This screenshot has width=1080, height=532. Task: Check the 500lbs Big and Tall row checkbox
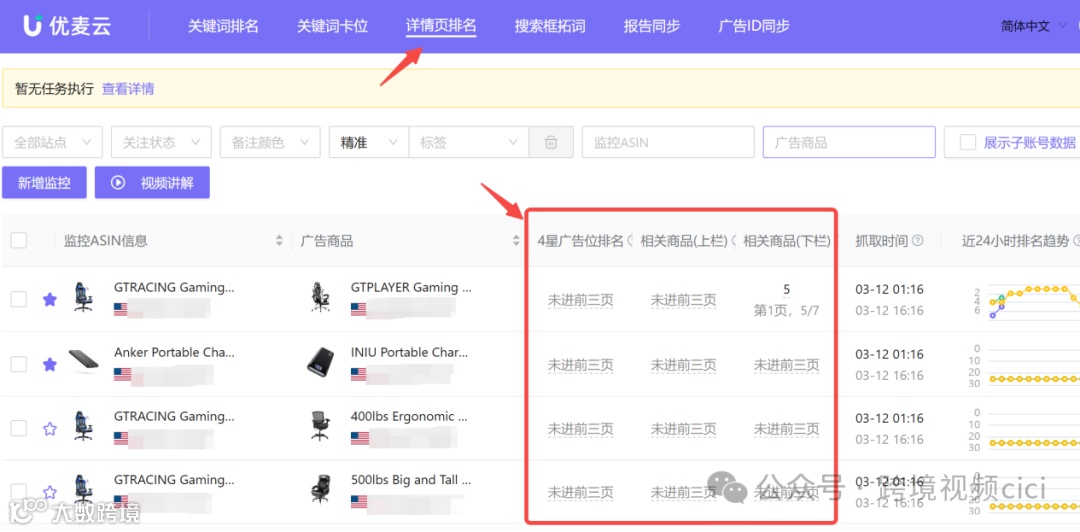pyautogui.click(x=19, y=492)
